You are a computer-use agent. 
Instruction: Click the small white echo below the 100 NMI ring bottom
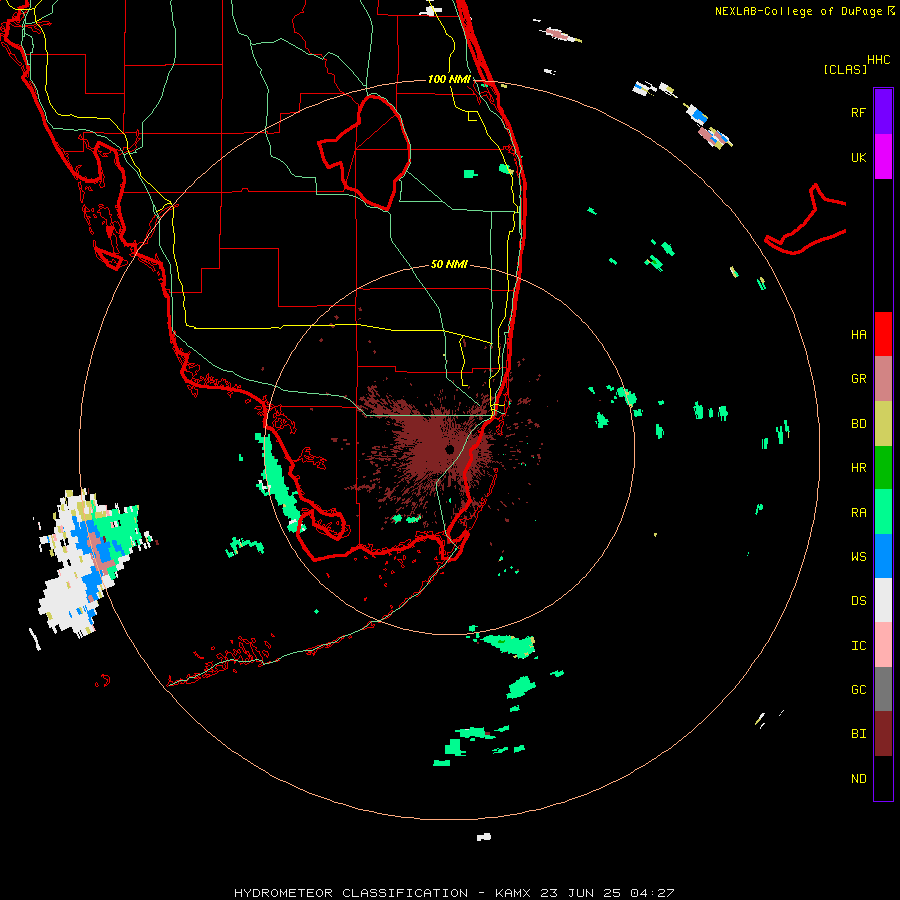[484, 837]
